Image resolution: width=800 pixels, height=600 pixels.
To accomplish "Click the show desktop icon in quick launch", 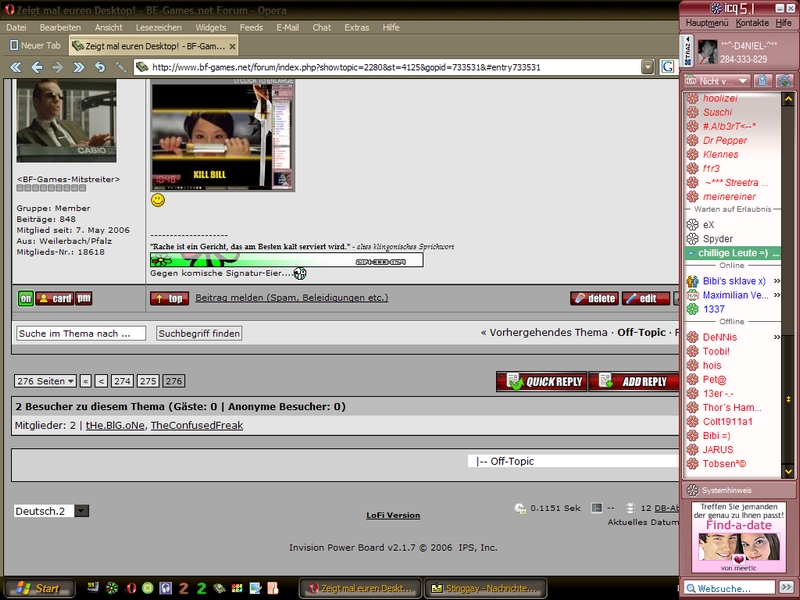I will coord(256,588).
